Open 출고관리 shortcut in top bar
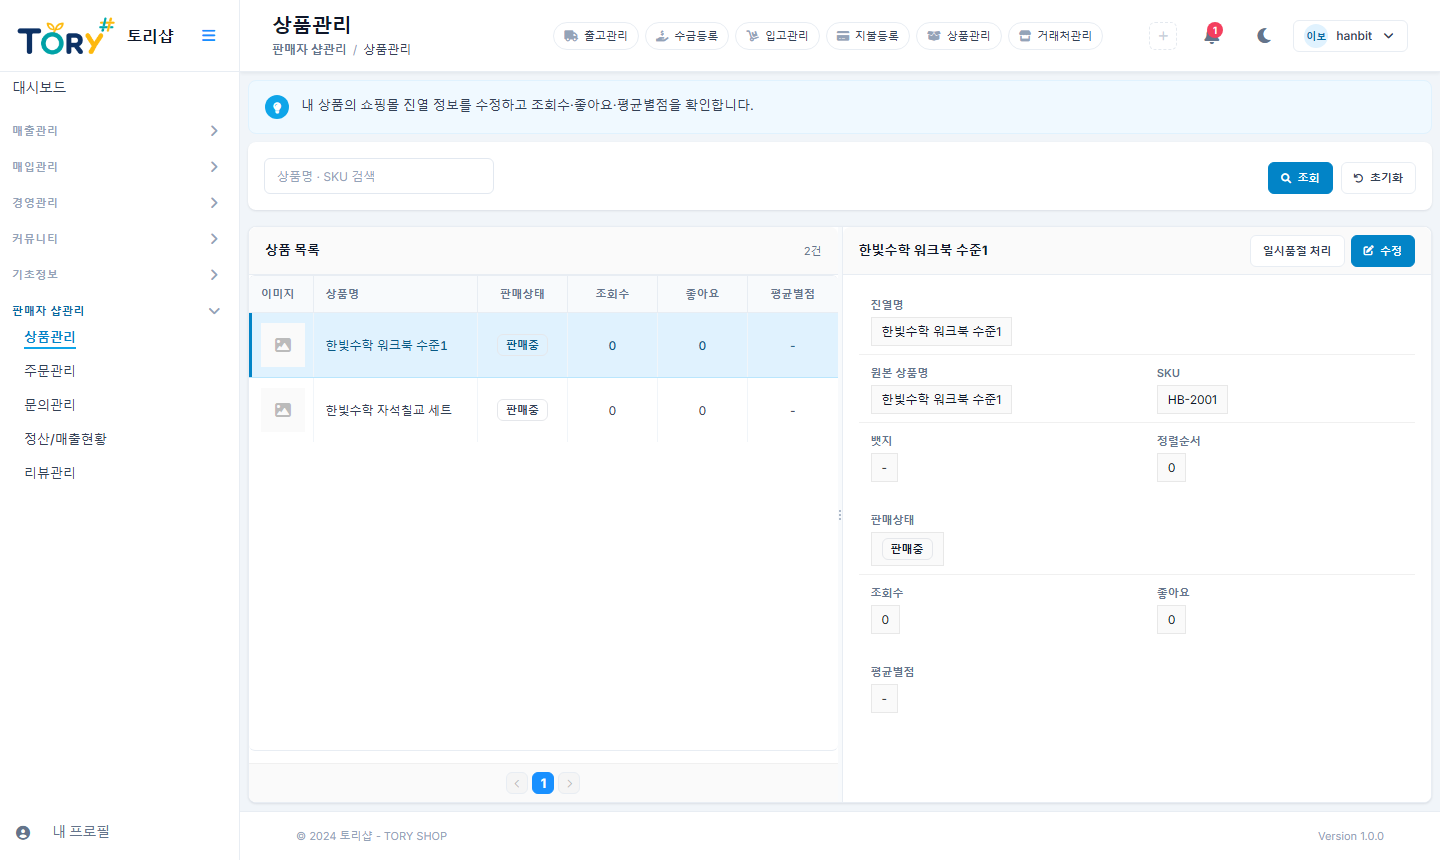The width and height of the screenshot is (1440, 860). [x=596, y=36]
